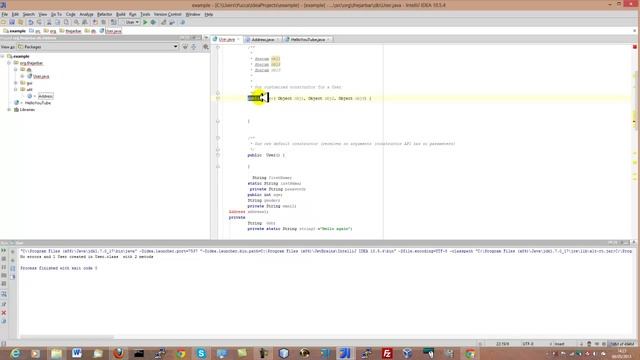The height and width of the screenshot is (360, 640).
Task: Click the Paste icon in toolbar
Action: (x=66, y=22)
